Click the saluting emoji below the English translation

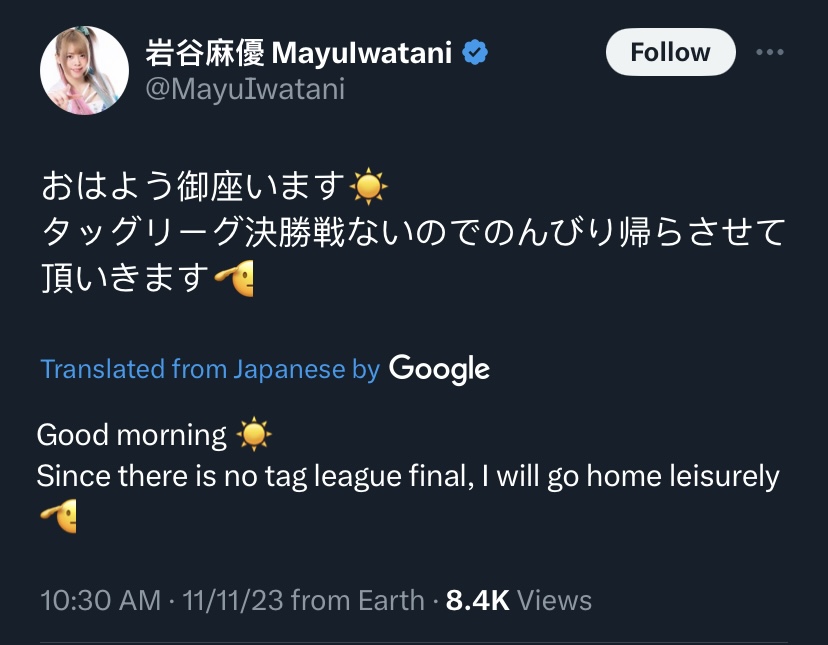[x=58, y=518]
